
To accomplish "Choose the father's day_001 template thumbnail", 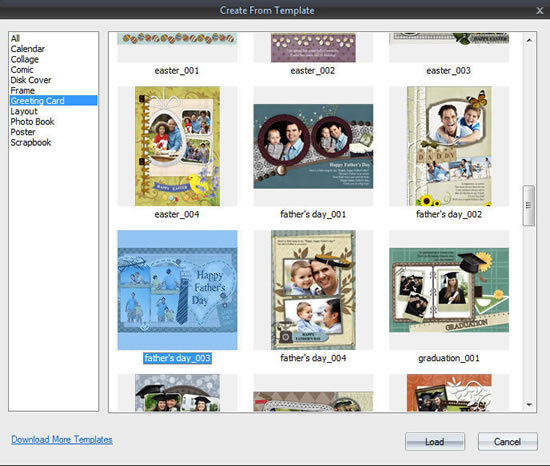I will coord(313,146).
